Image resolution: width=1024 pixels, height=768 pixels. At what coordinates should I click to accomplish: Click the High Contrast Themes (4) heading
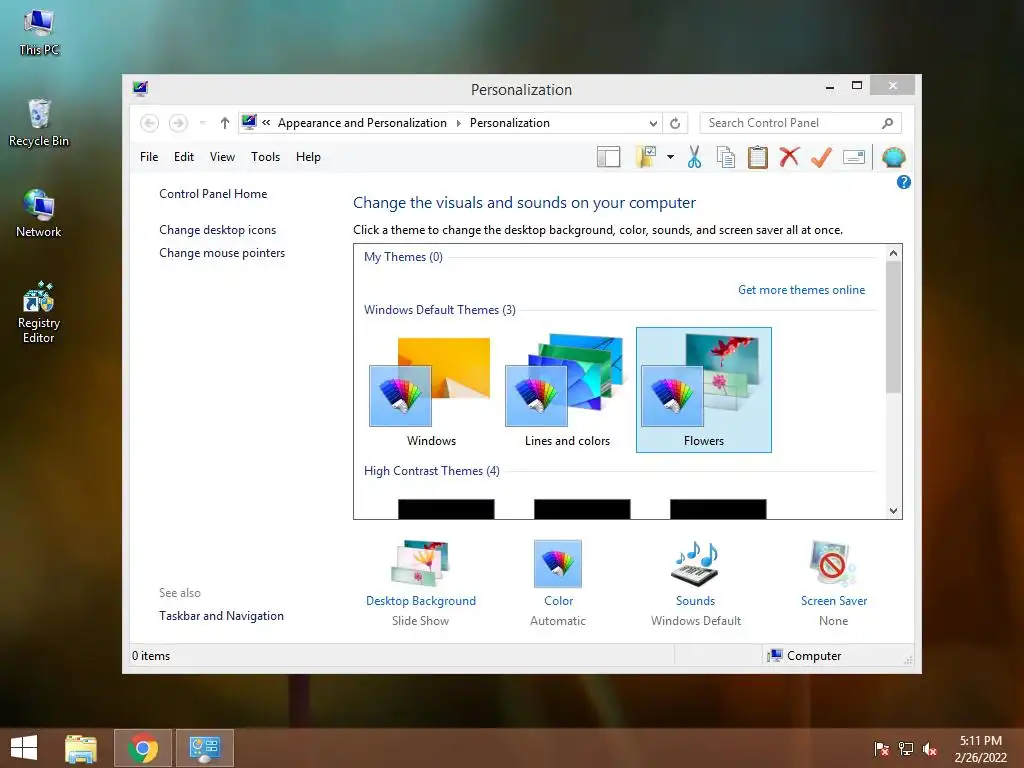click(432, 471)
